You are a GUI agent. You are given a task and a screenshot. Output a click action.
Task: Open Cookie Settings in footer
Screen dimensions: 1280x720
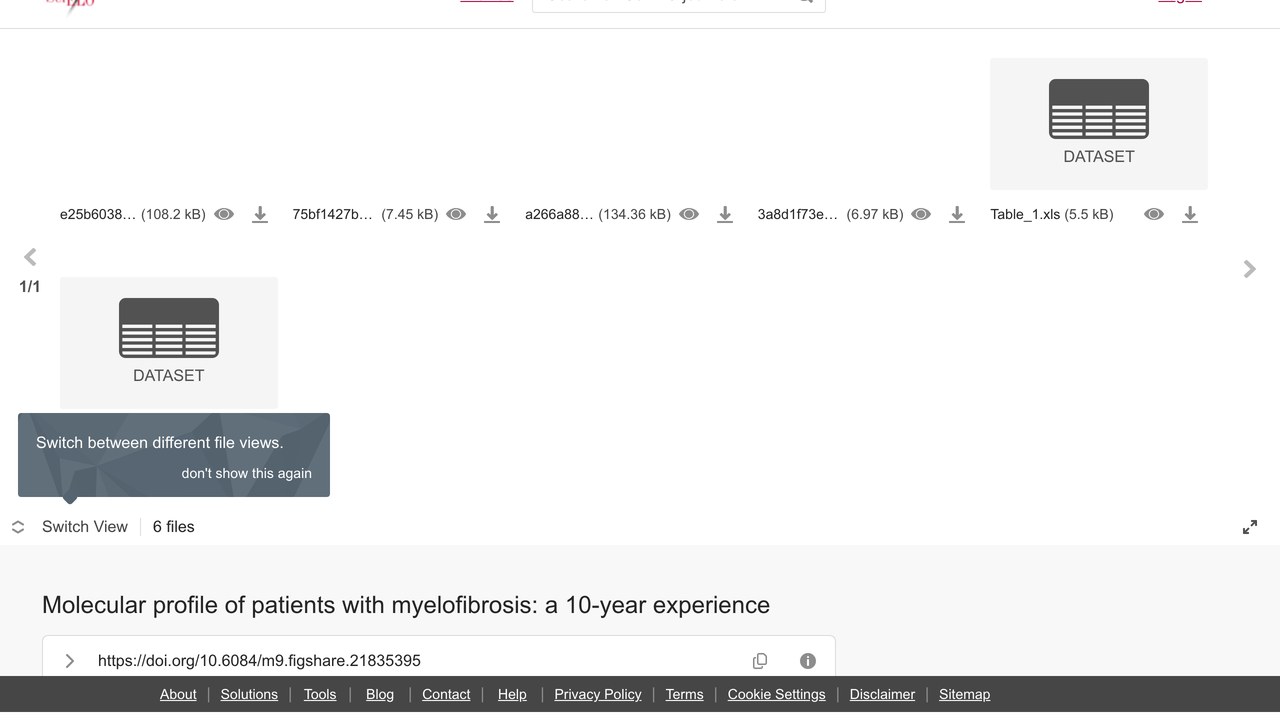tap(777, 694)
